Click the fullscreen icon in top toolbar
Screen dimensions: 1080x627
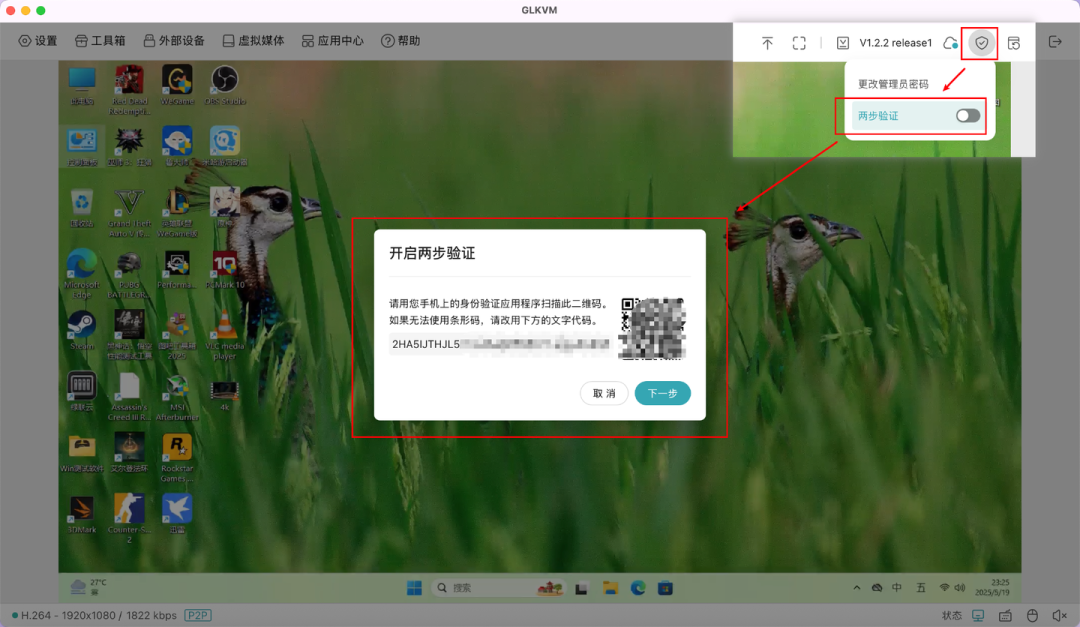click(799, 43)
